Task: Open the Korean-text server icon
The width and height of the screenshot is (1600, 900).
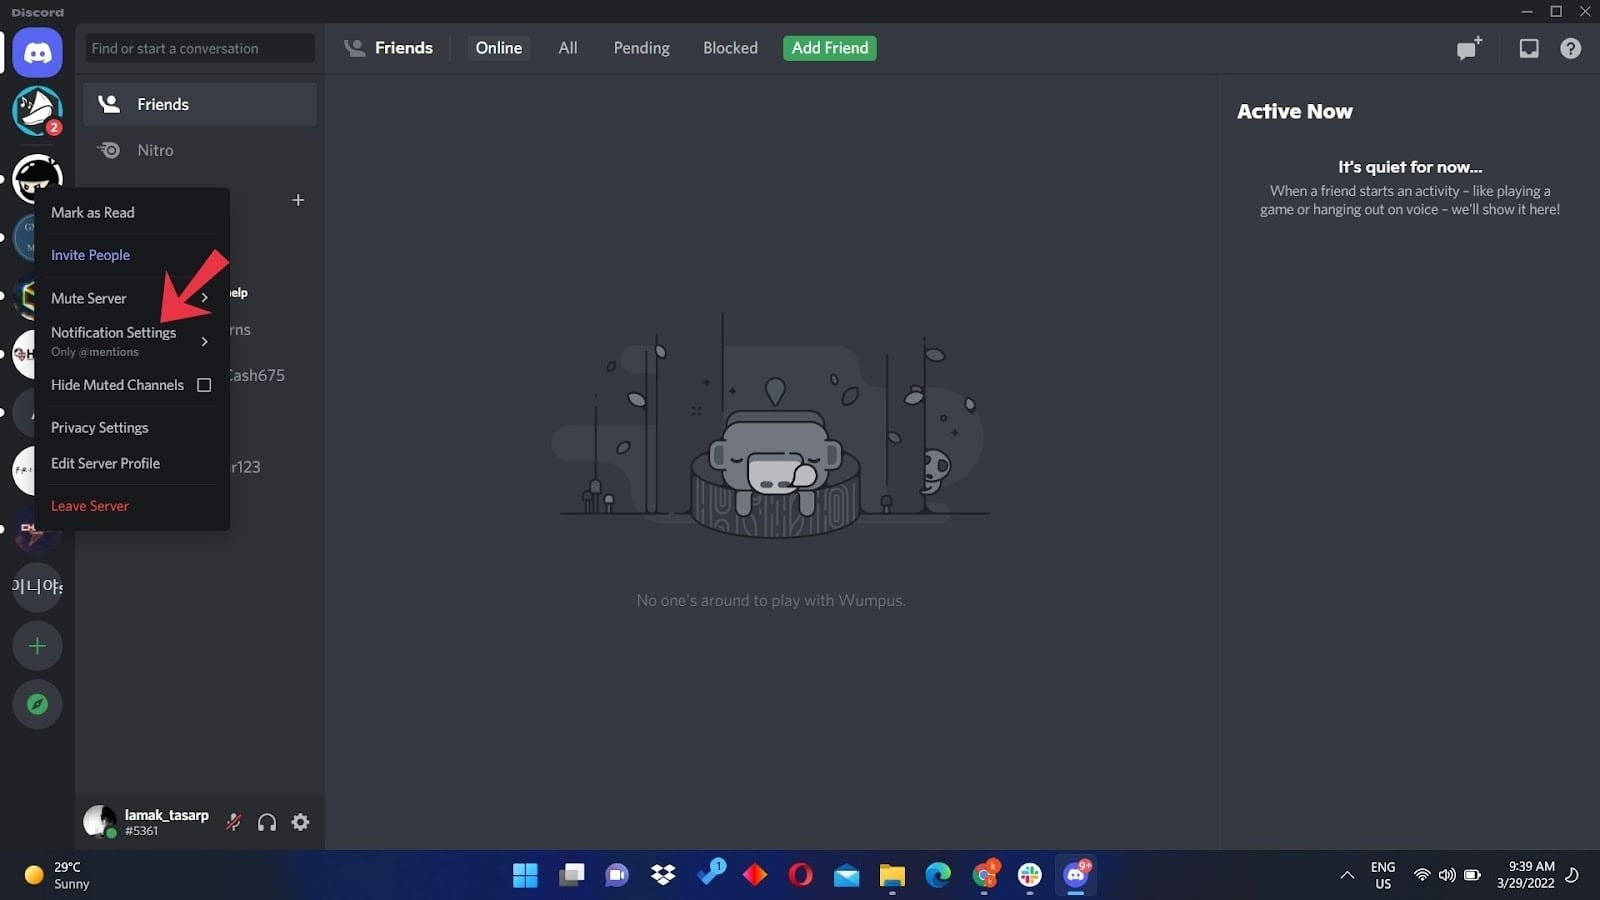Action: coord(37,586)
